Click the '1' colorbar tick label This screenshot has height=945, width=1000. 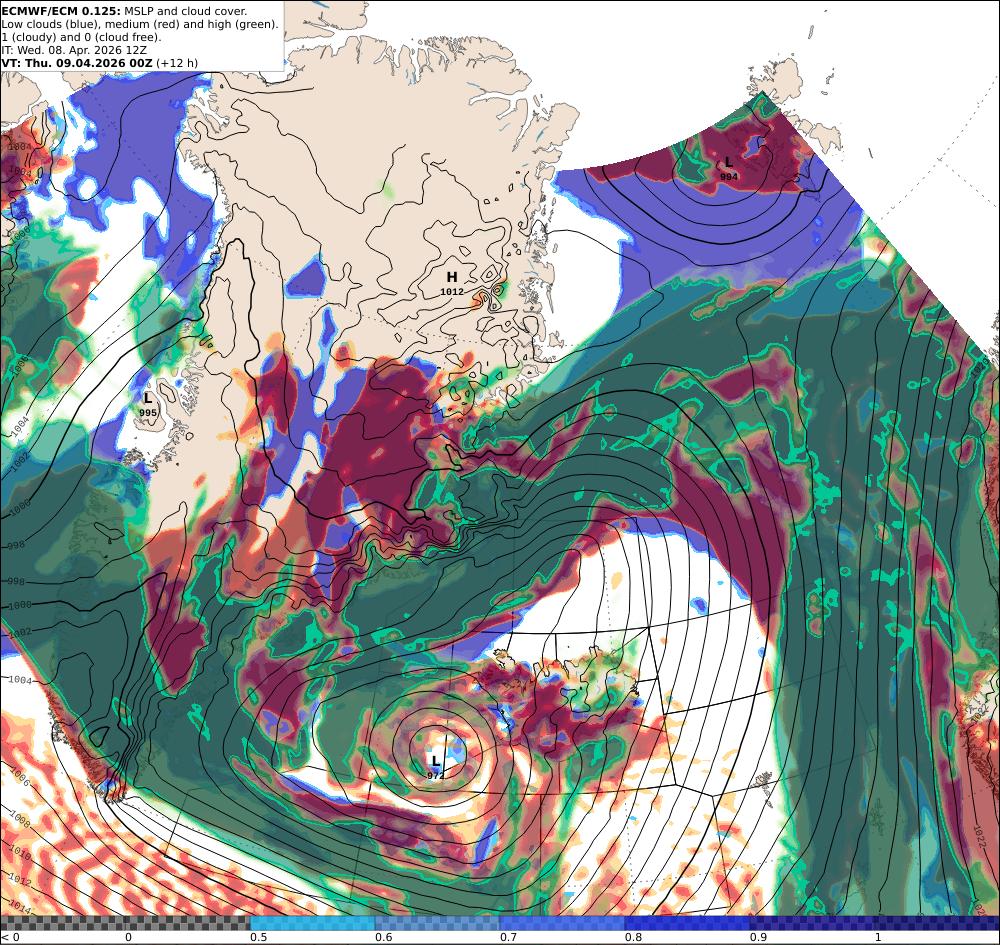pyautogui.click(x=878, y=937)
